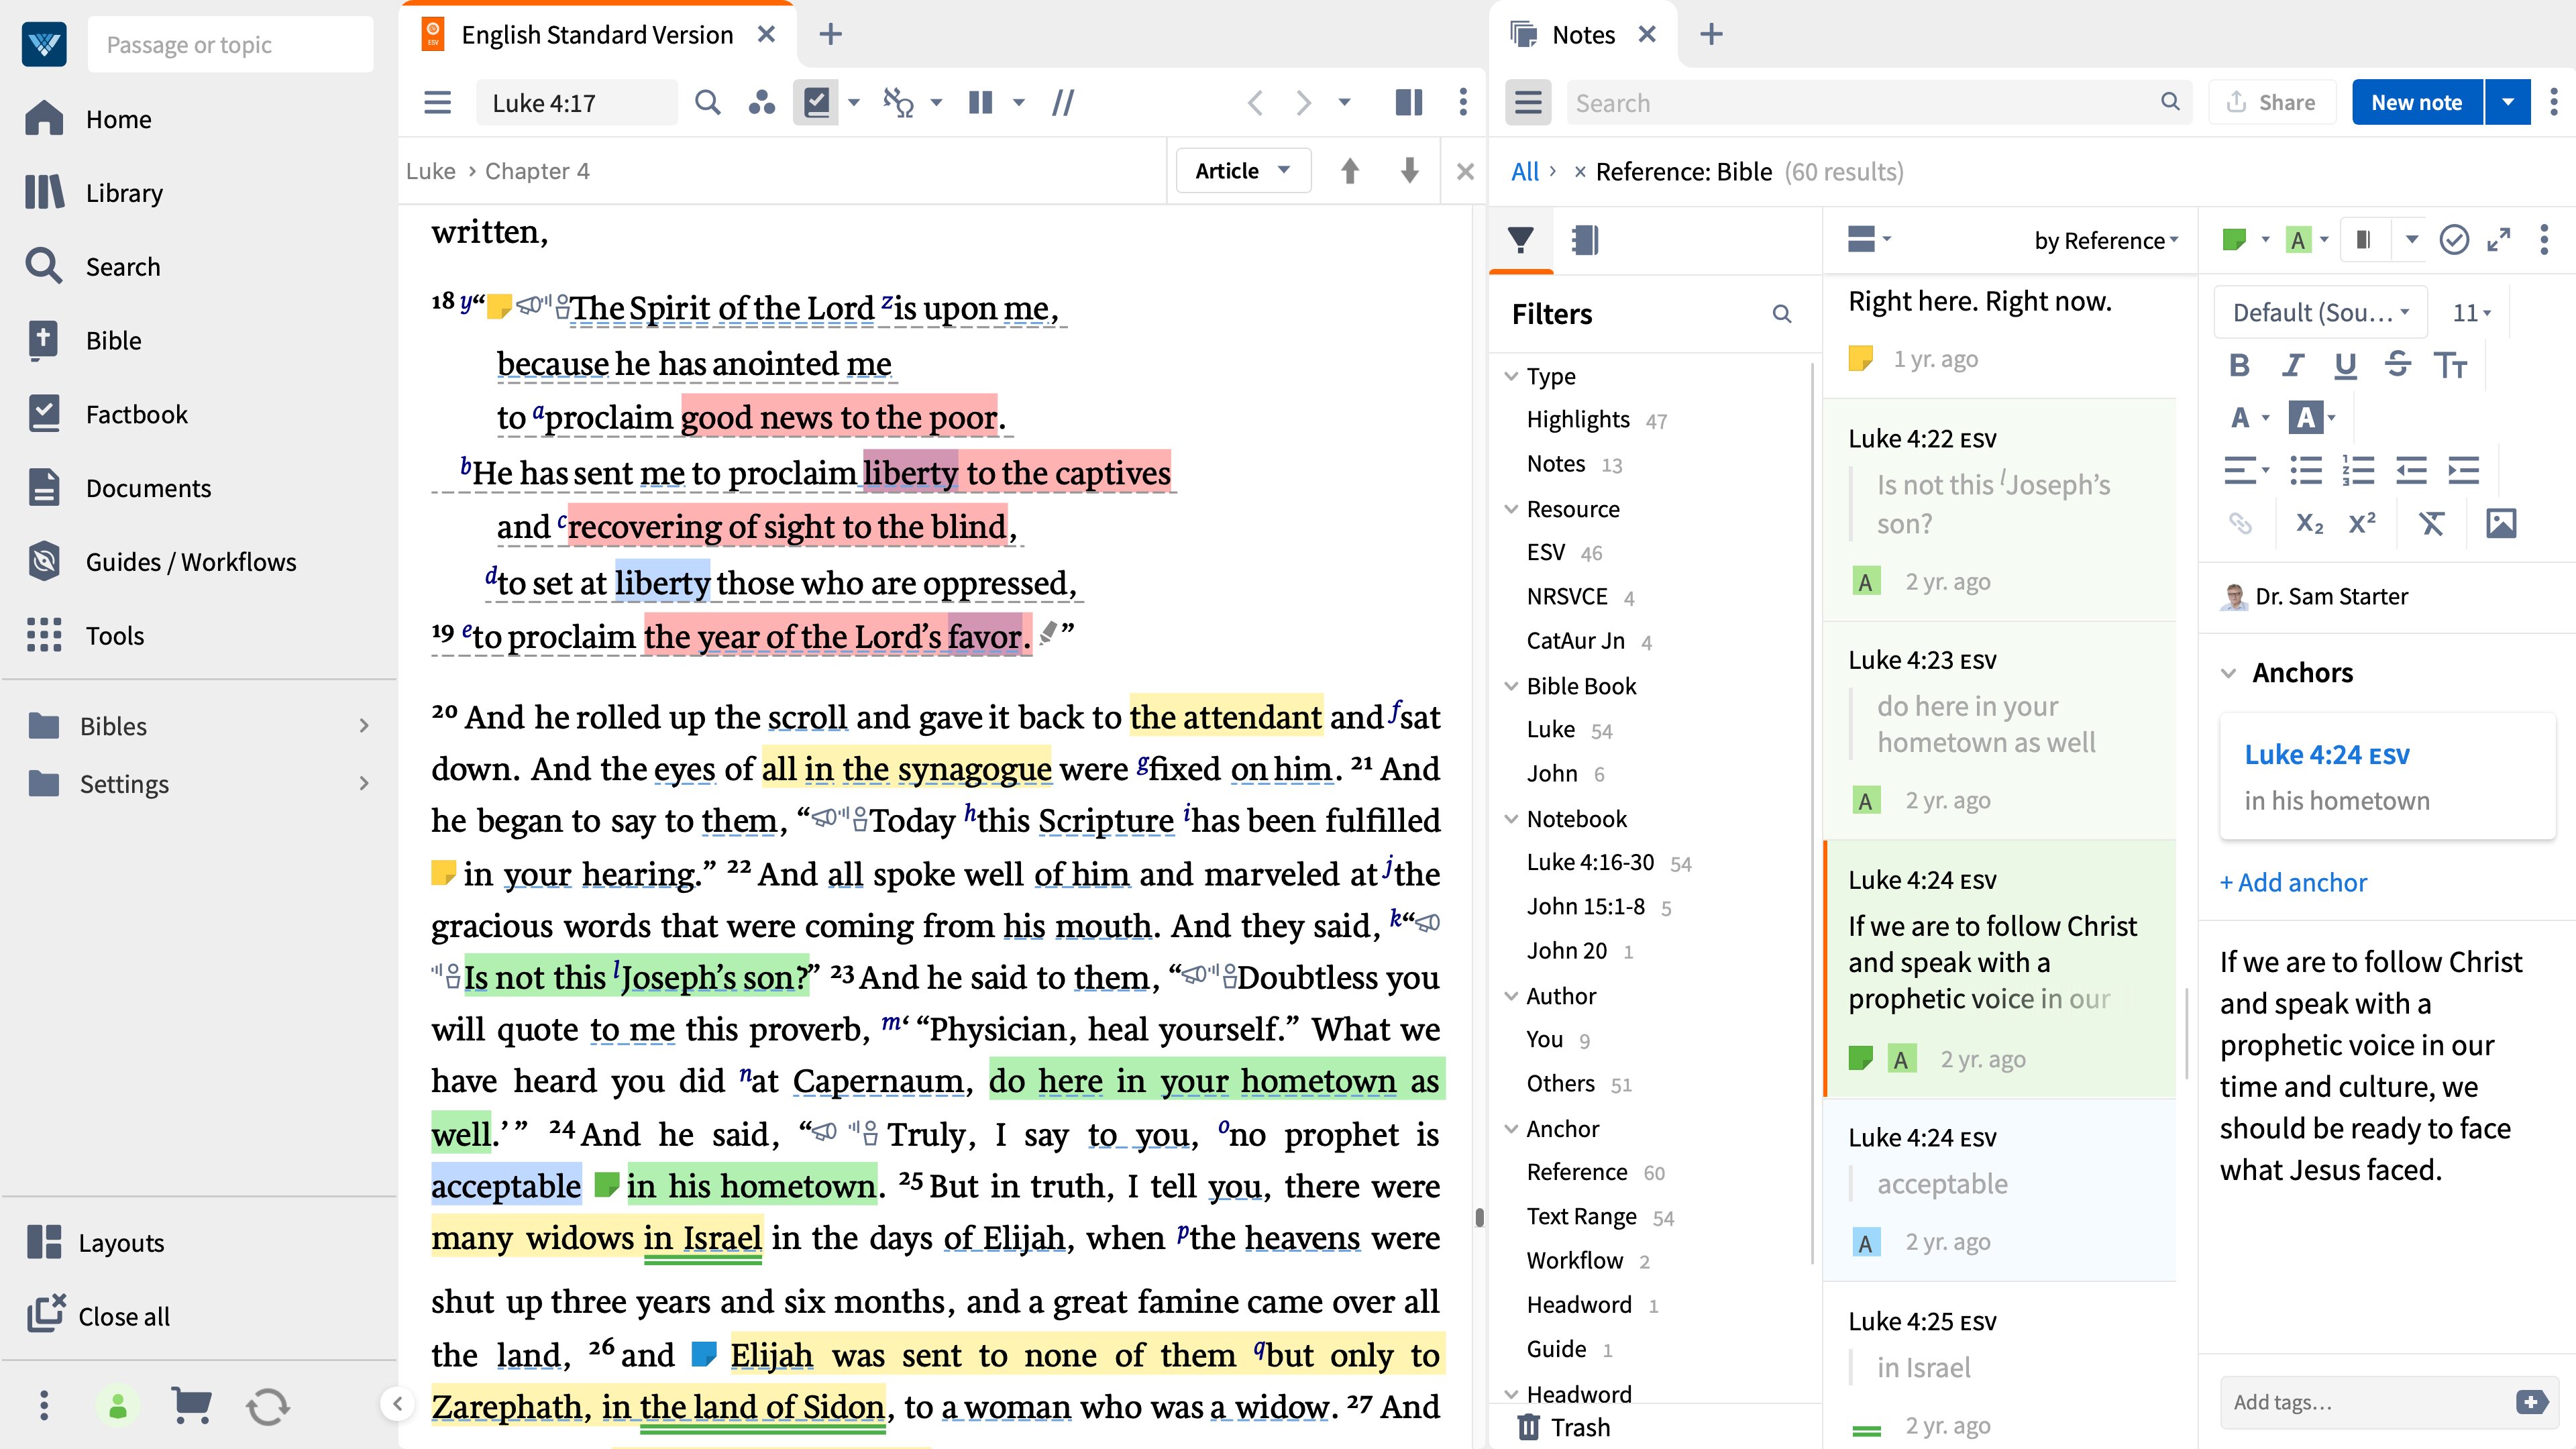
Task: Open the Article navigation dropdown
Action: pyautogui.click(x=1243, y=171)
